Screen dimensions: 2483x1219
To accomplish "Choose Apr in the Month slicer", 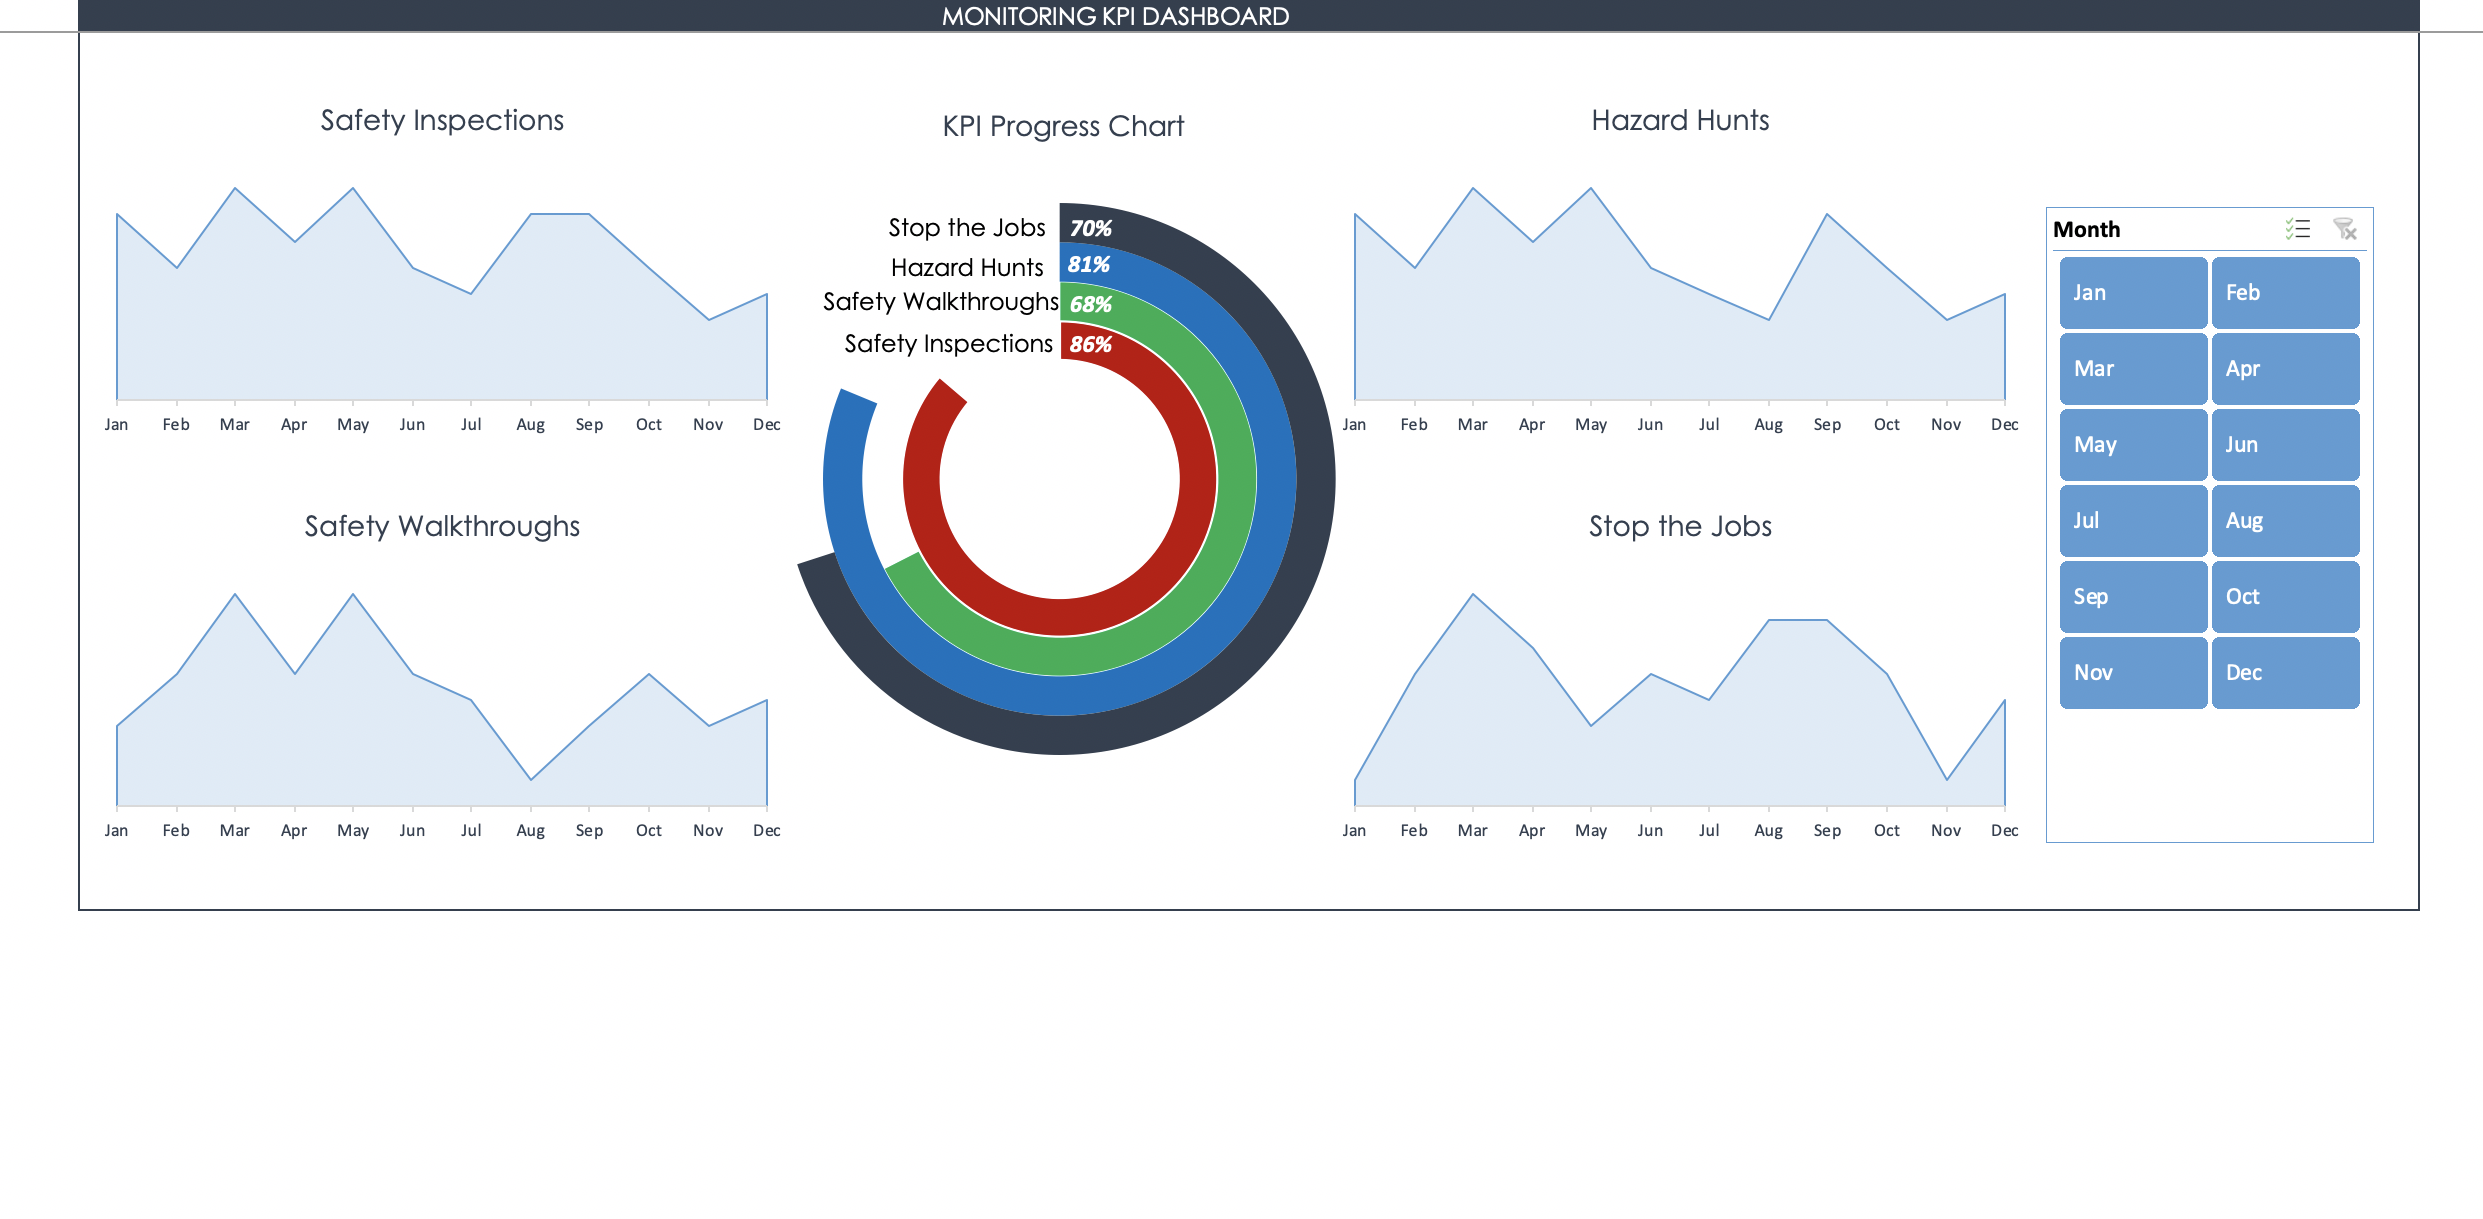I will coord(2284,369).
